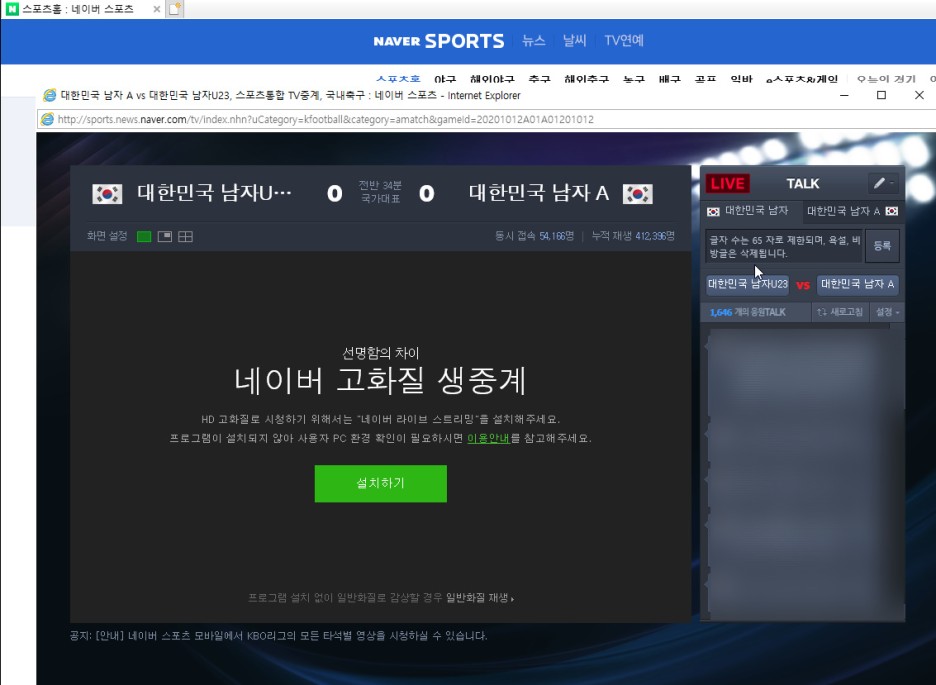Click the notice text about KBO리그 타석별 영상
Screen dimensions: 936x685
[x=279, y=635]
